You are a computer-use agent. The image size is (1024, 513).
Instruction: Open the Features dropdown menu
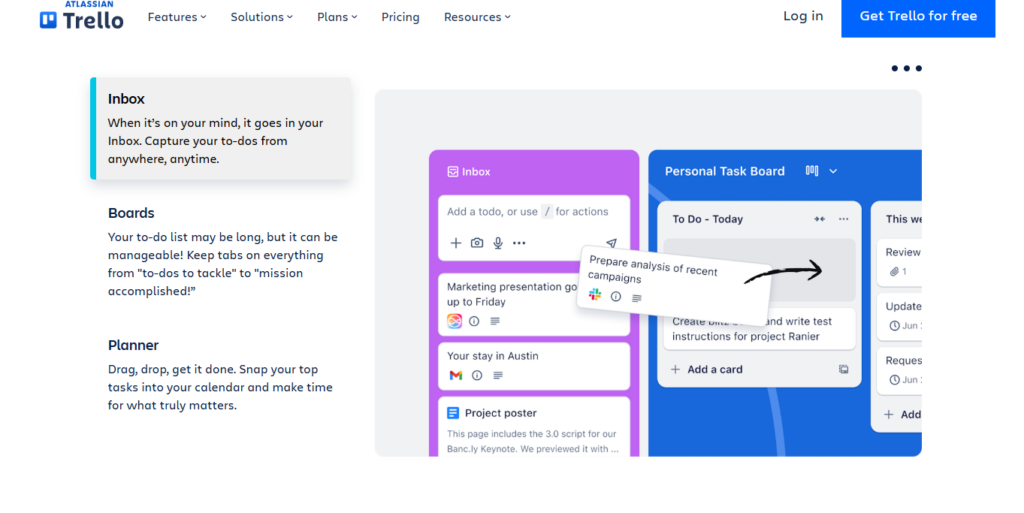click(176, 17)
